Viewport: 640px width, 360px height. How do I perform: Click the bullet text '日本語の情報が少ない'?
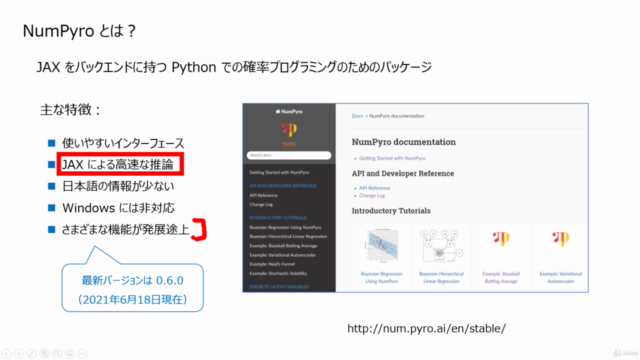pyautogui.click(x=118, y=186)
